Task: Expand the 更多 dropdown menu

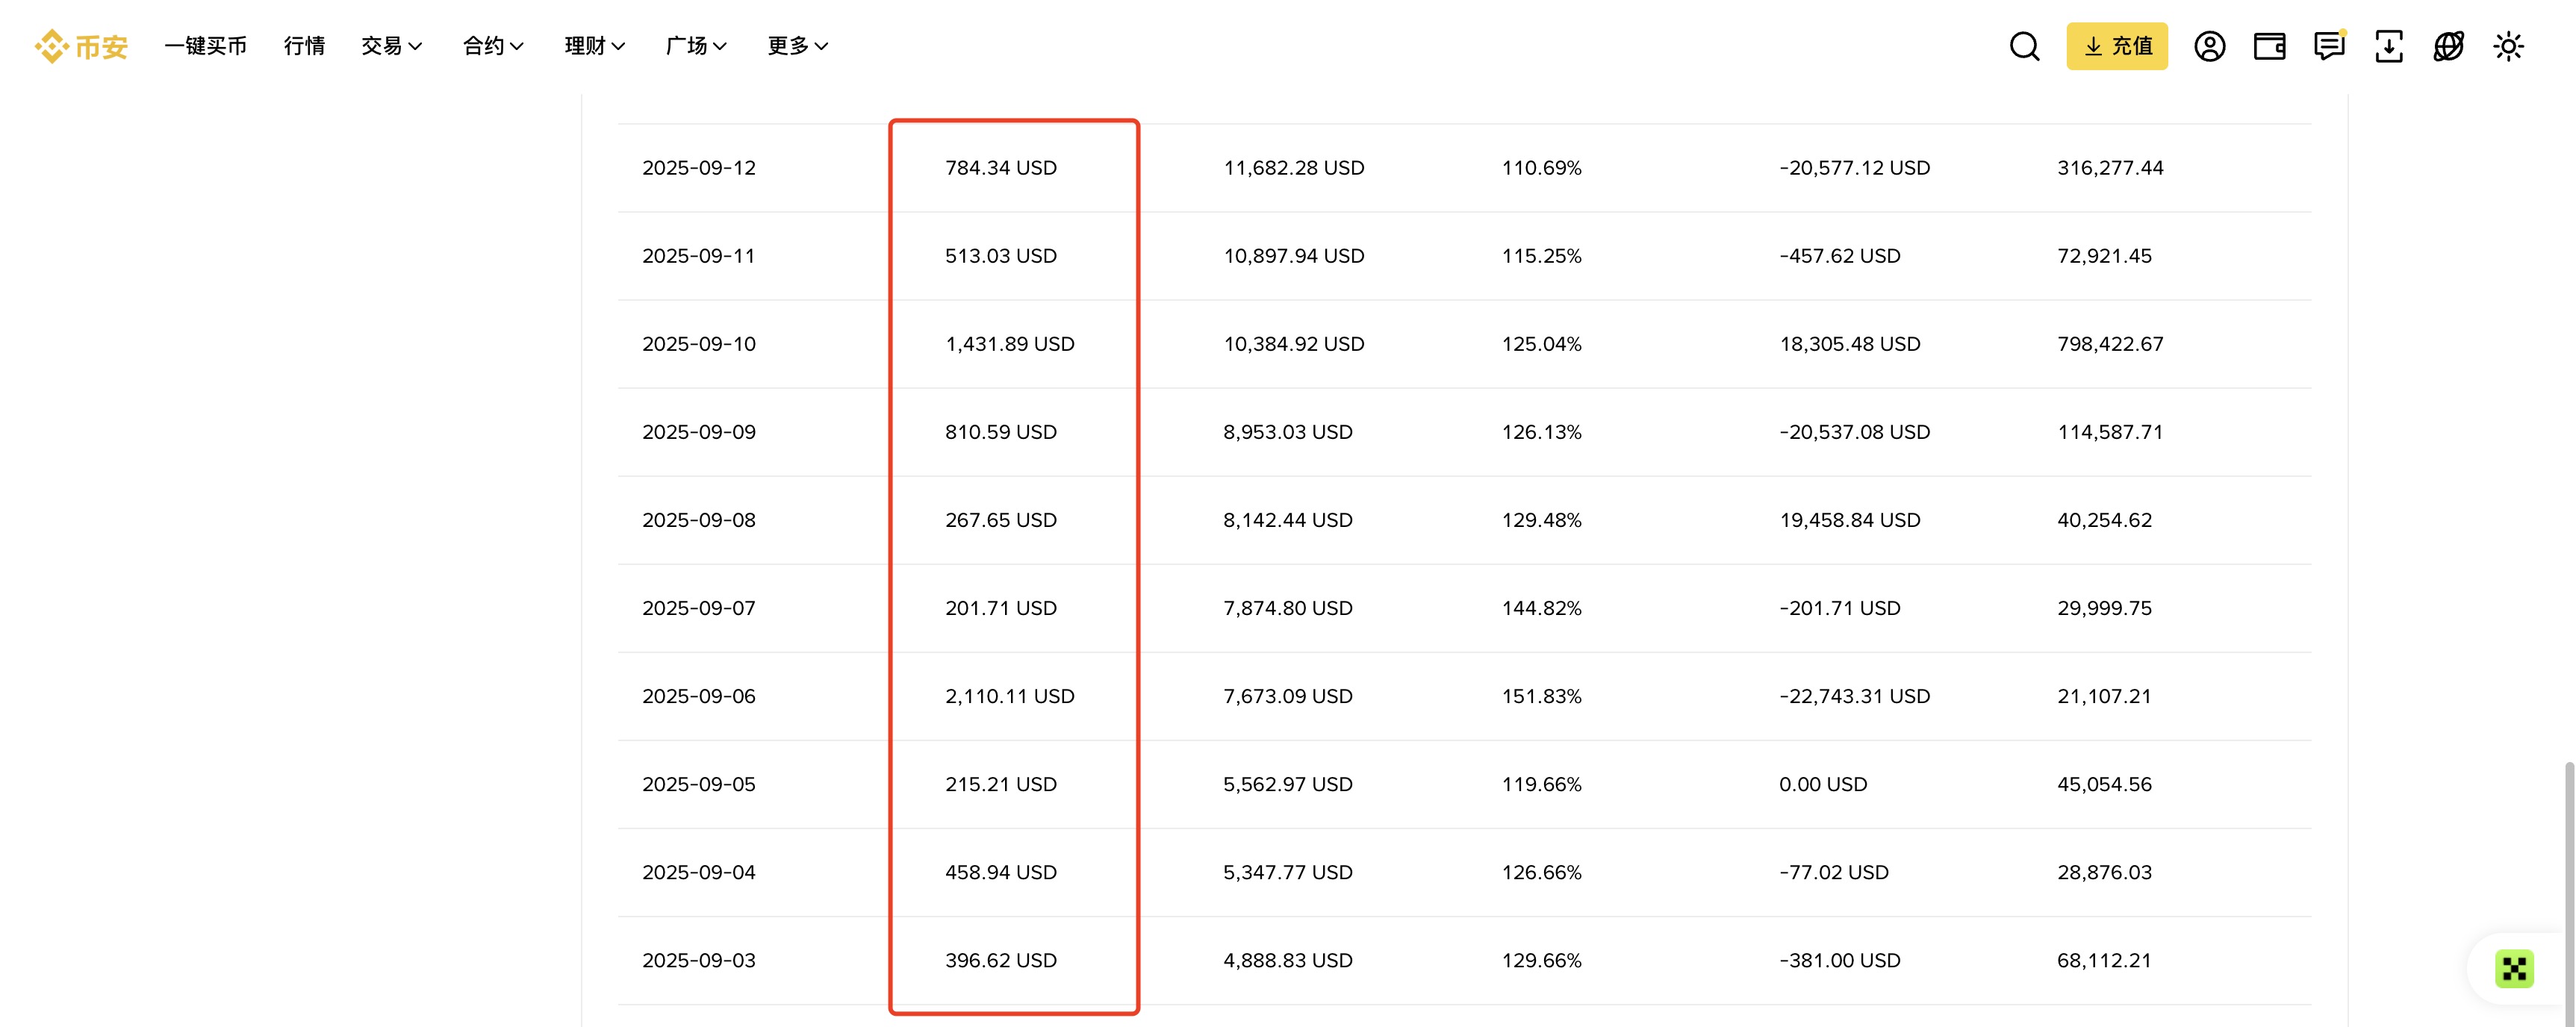Action: [798, 46]
